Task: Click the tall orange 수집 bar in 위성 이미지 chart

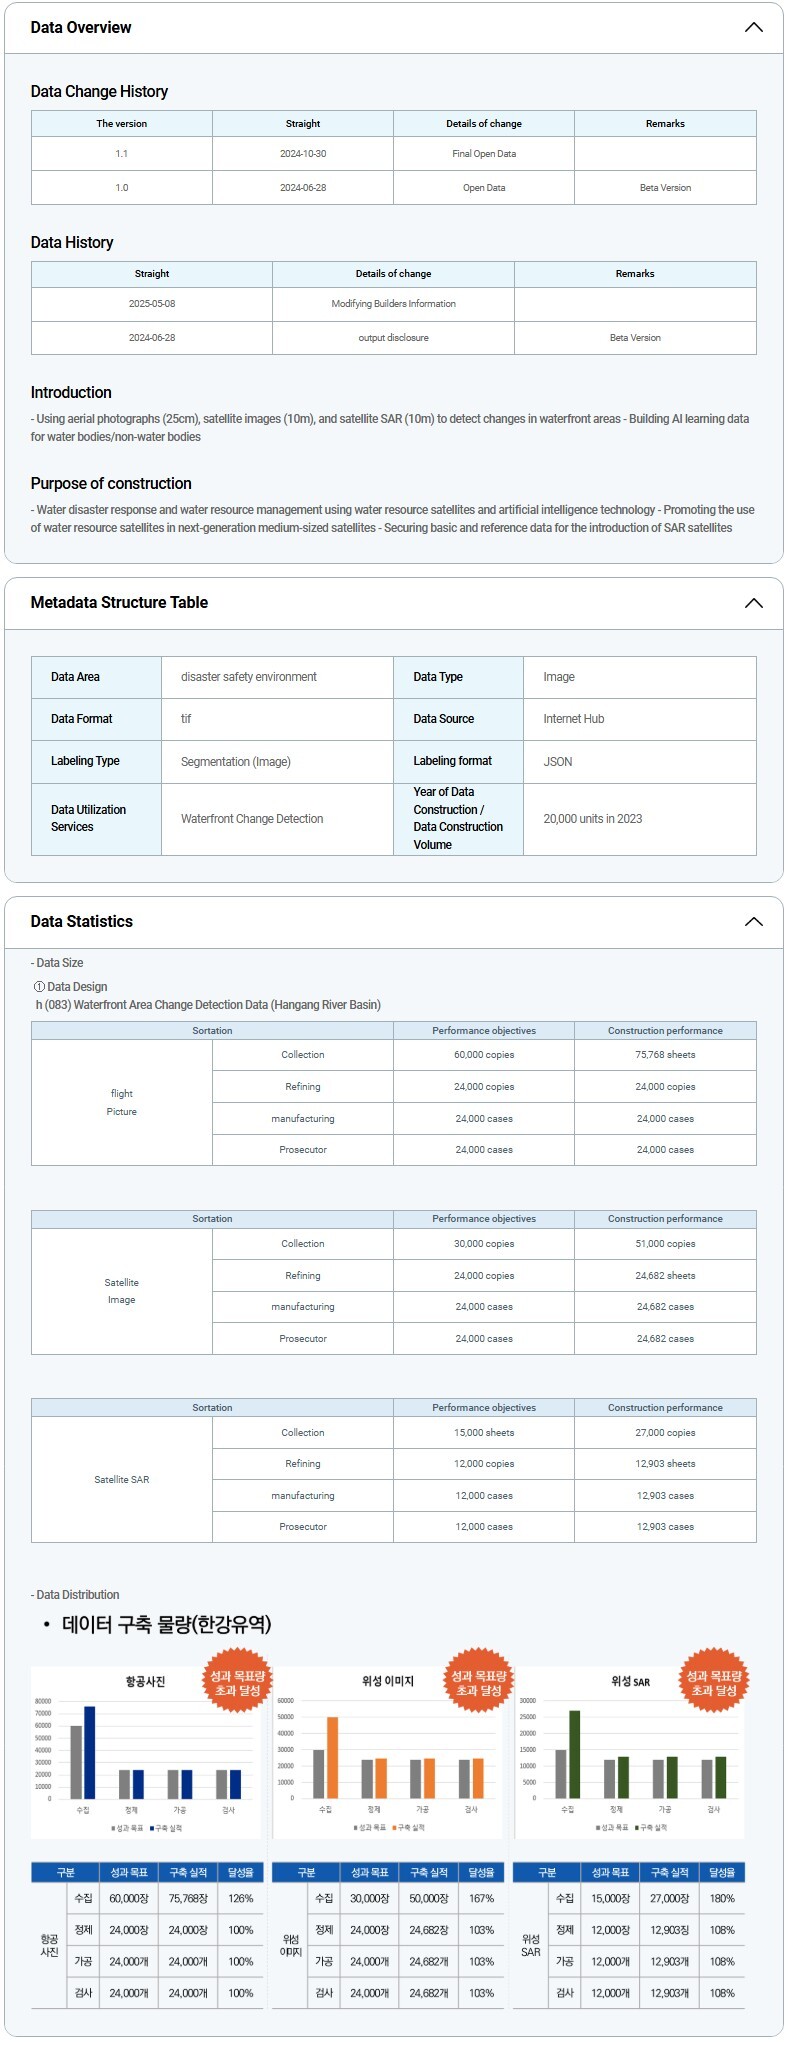Action: click(332, 1757)
